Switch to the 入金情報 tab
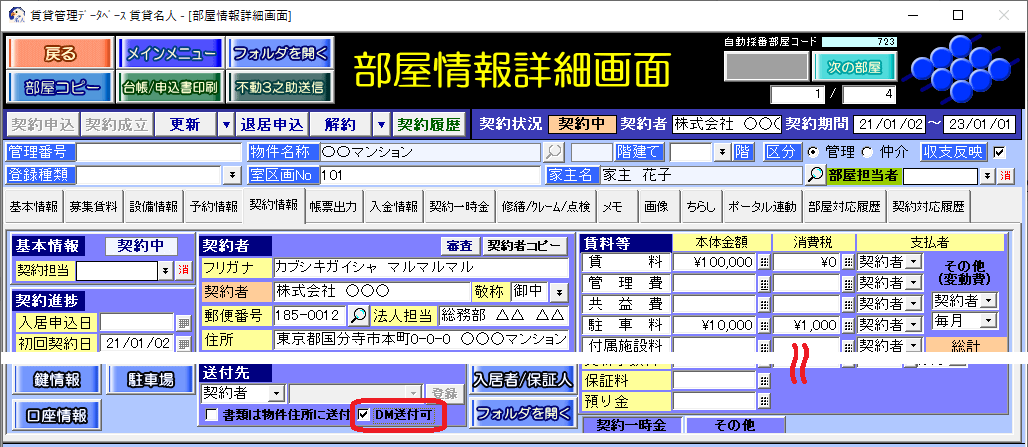The width and height of the screenshot is (1028, 447). (x=393, y=207)
